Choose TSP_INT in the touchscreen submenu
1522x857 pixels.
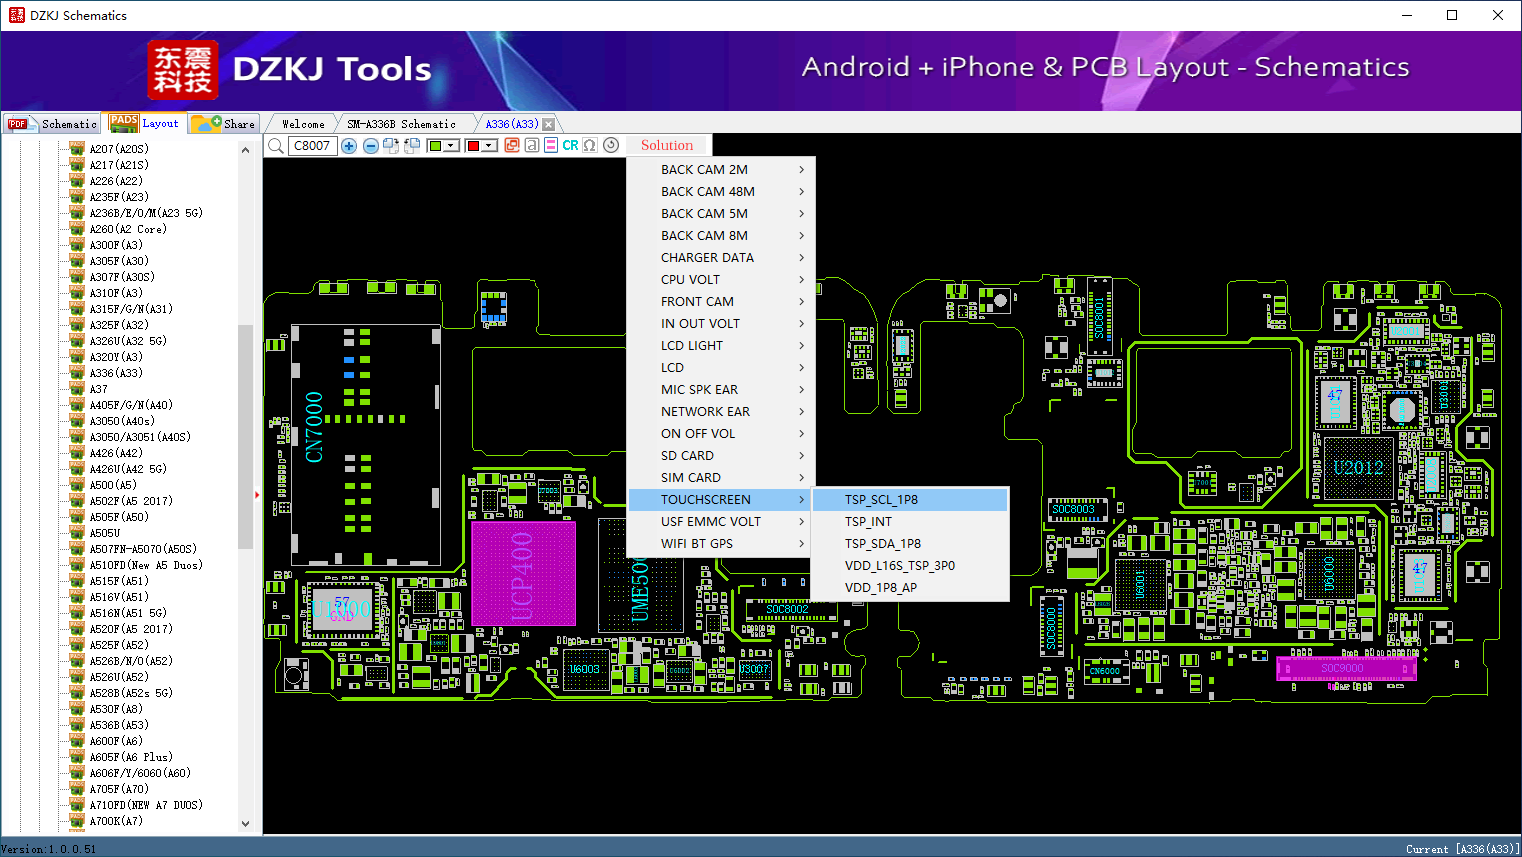tap(910, 522)
